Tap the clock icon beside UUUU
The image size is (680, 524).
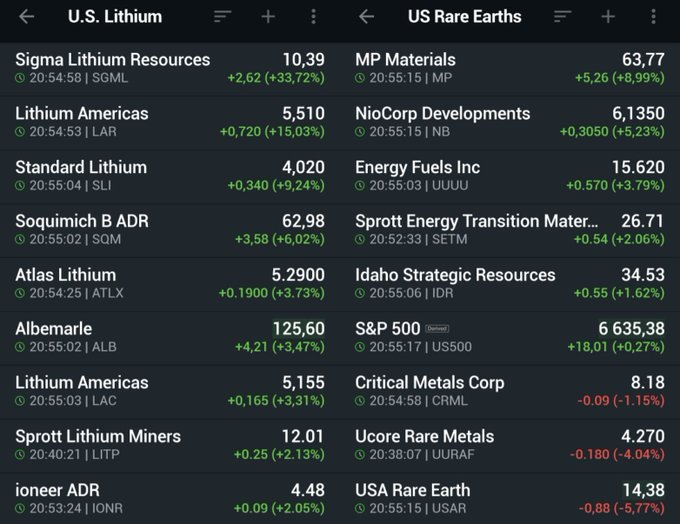pyautogui.click(x=360, y=186)
